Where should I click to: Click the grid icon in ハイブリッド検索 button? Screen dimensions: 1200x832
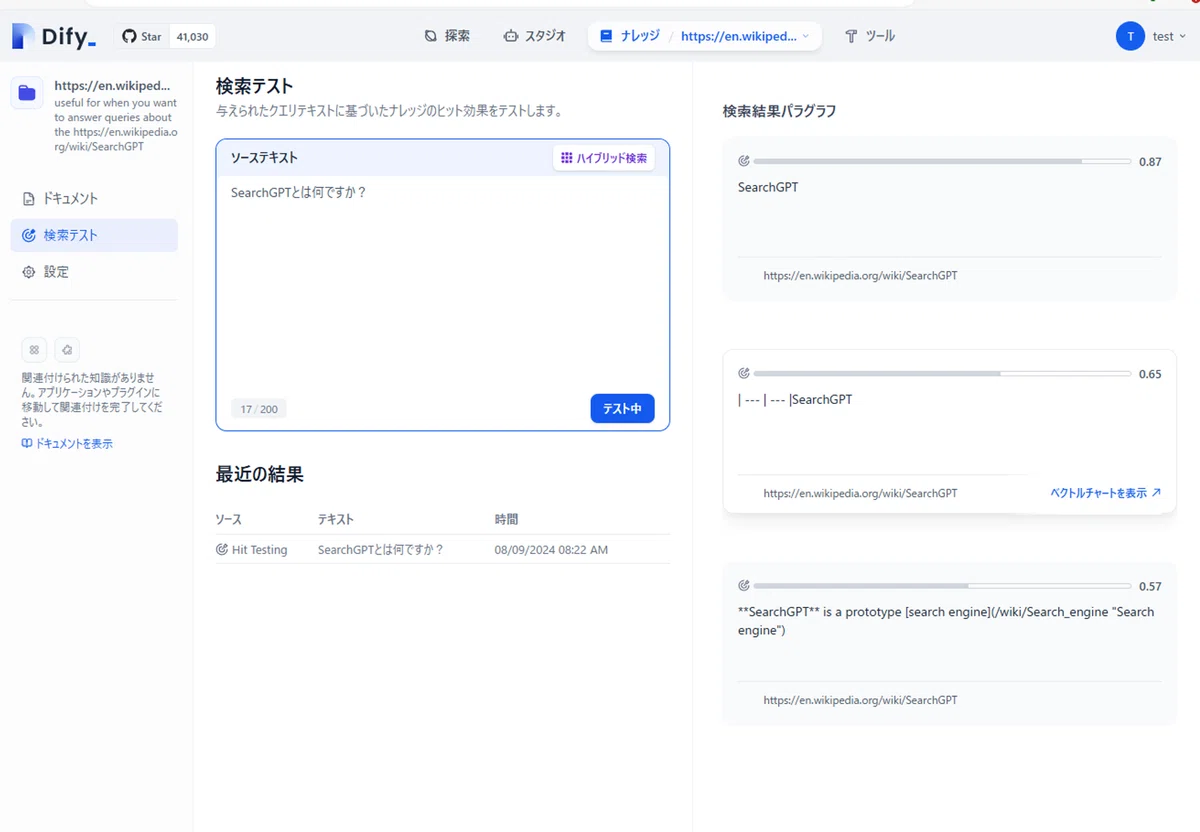(567, 158)
